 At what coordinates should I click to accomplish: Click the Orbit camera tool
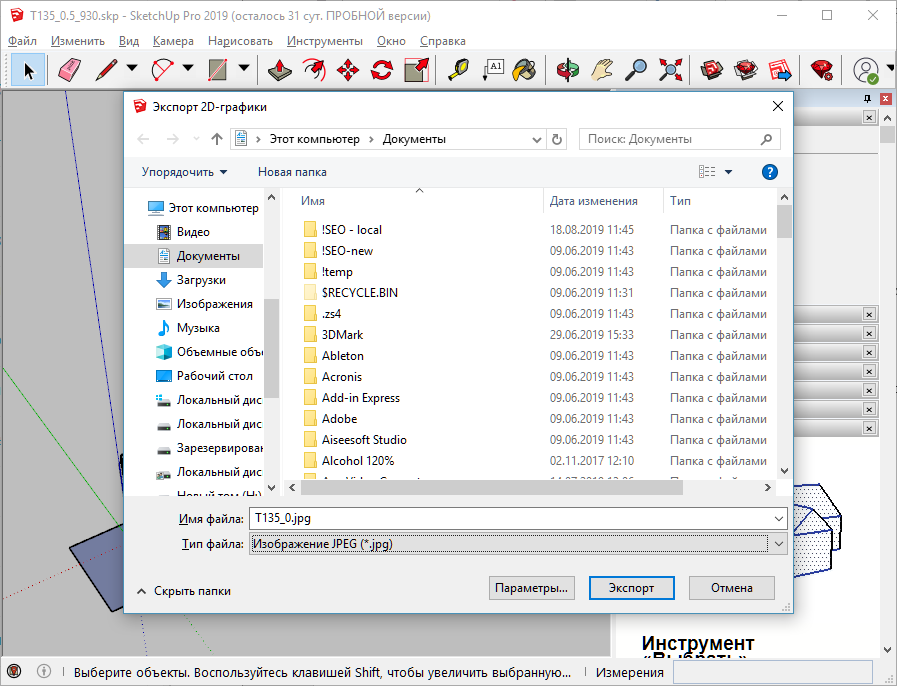568,69
